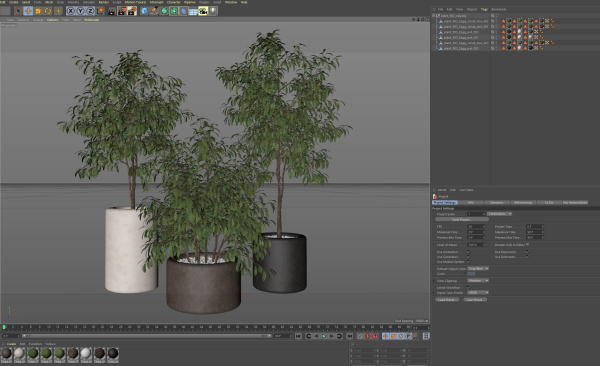Toggle Use Generators checkbox
The height and width of the screenshot is (366, 600).
pos(468,257)
